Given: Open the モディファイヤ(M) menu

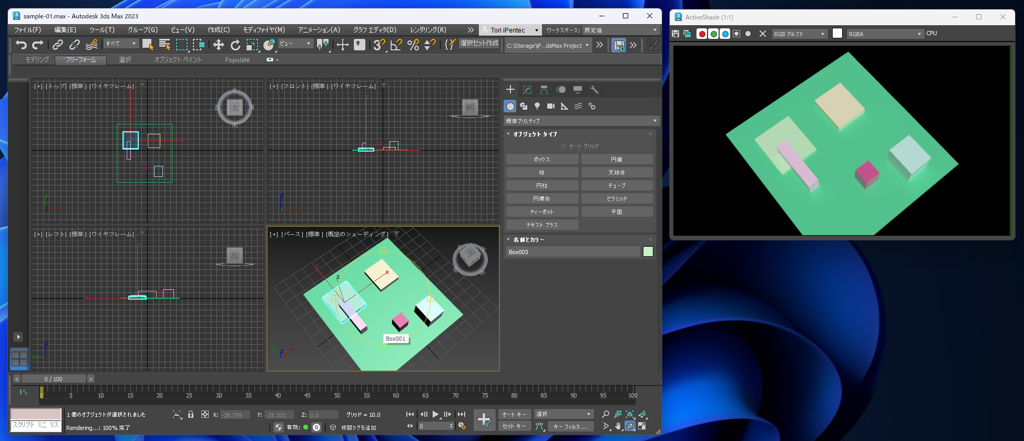Looking at the screenshot, I should click(264, 30).
